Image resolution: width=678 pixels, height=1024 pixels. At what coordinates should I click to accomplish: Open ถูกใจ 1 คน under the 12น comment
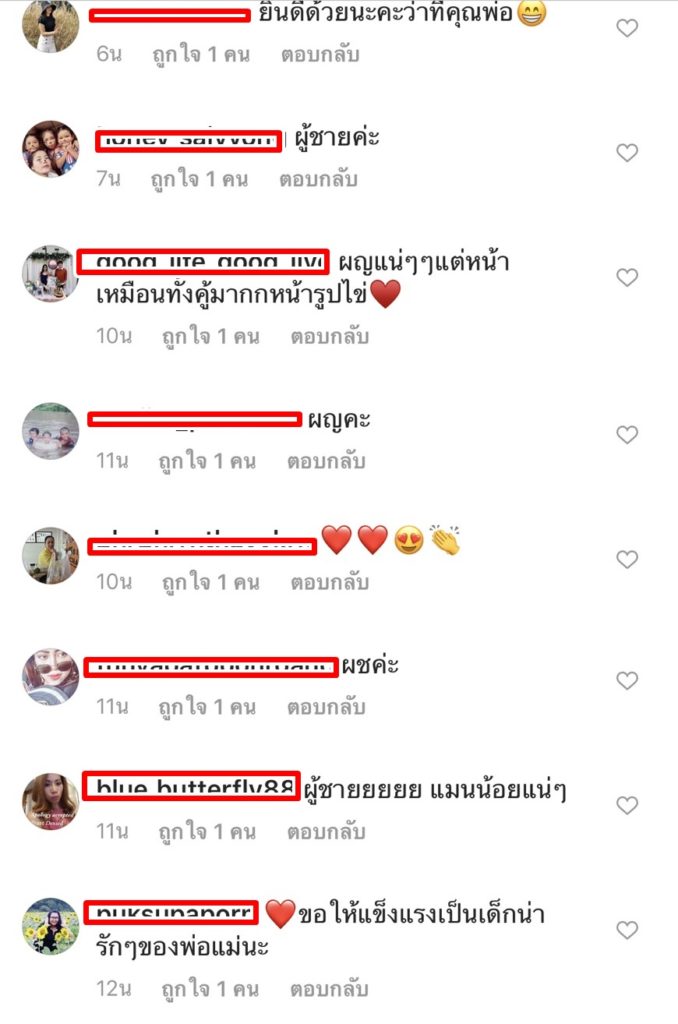pyautogui.click(x=210, y=989)
